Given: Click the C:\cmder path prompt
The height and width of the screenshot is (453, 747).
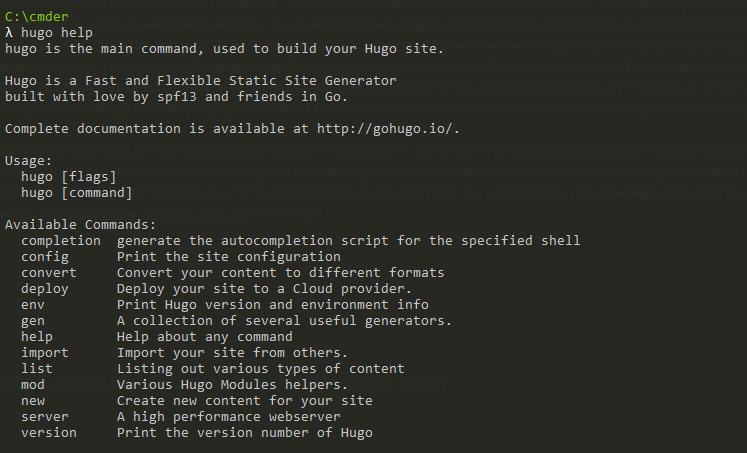Looking at the screenshot, I should (x=33, y=16).
